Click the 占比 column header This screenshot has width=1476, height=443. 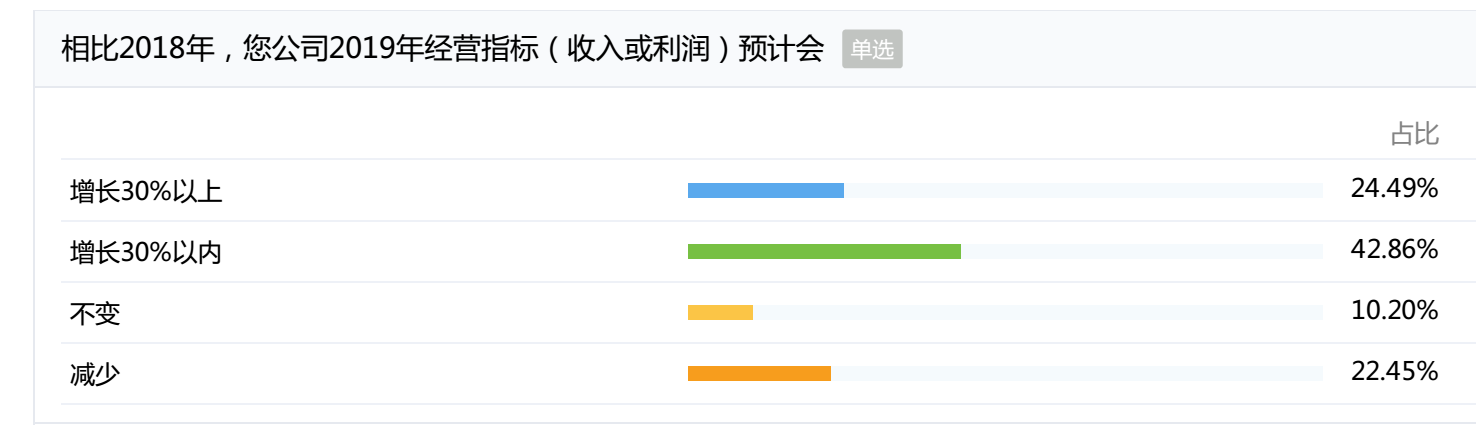pyautogui.click(x=1414, y=134)
